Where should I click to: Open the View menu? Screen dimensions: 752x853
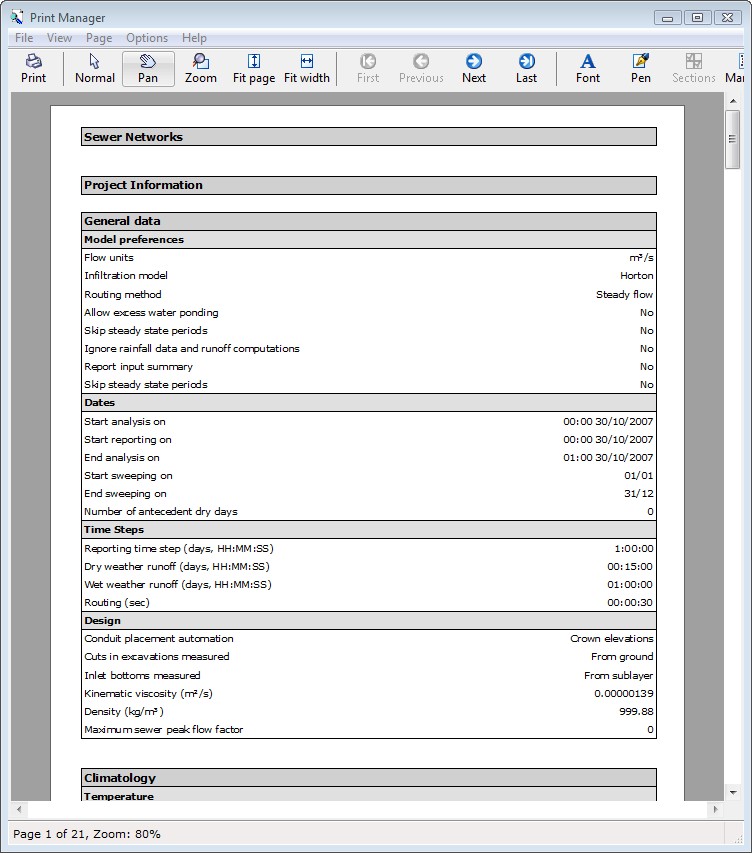coord(60,38)
